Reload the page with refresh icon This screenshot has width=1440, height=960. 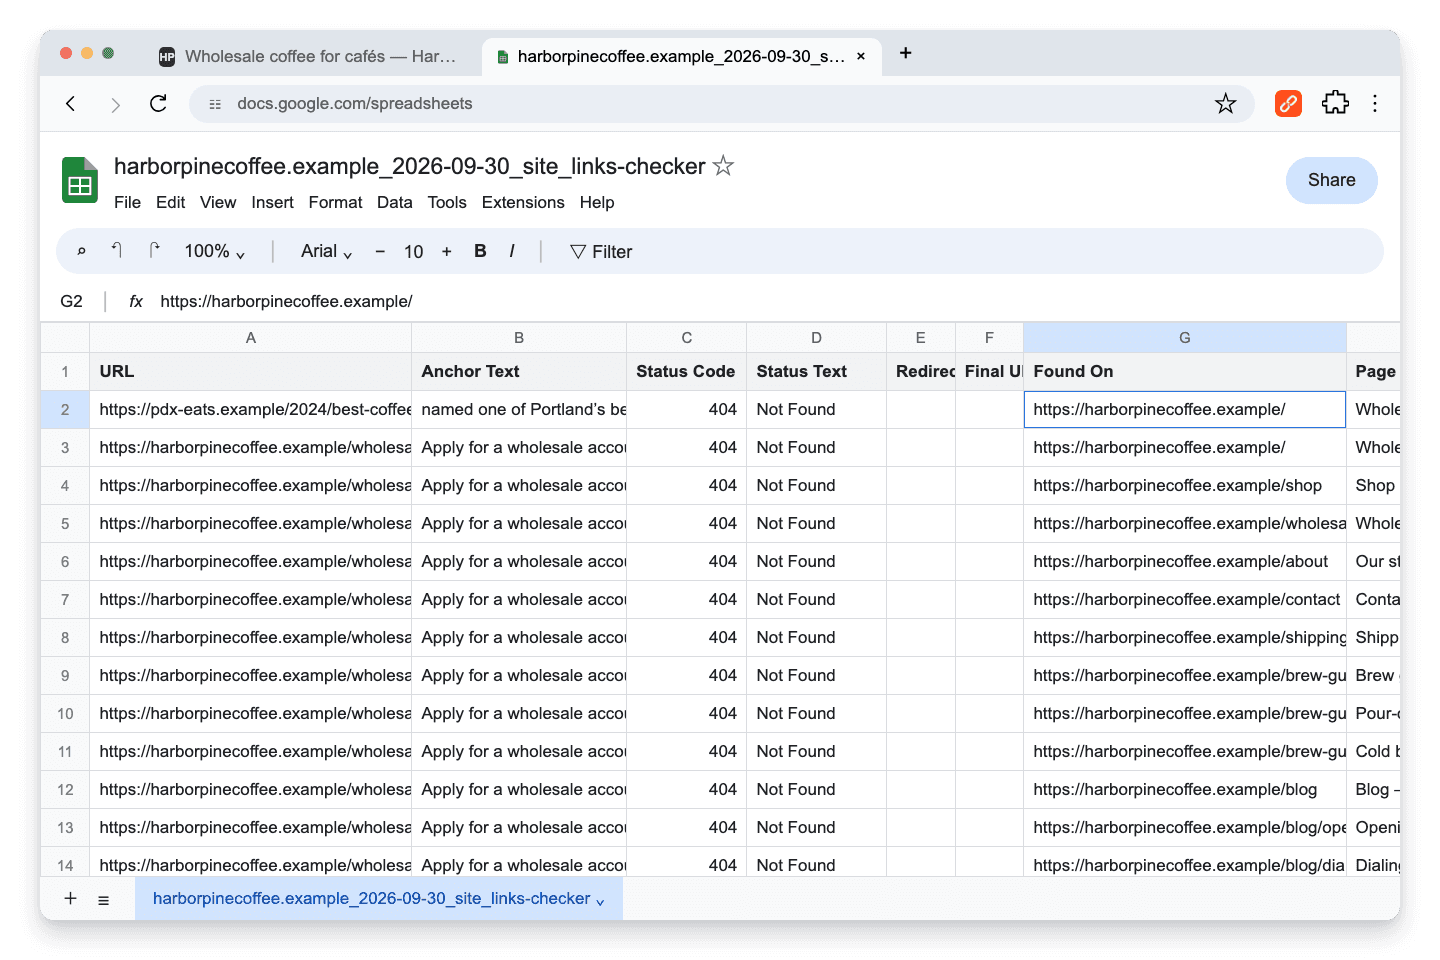pyautogui.click(x=158, y=104)
